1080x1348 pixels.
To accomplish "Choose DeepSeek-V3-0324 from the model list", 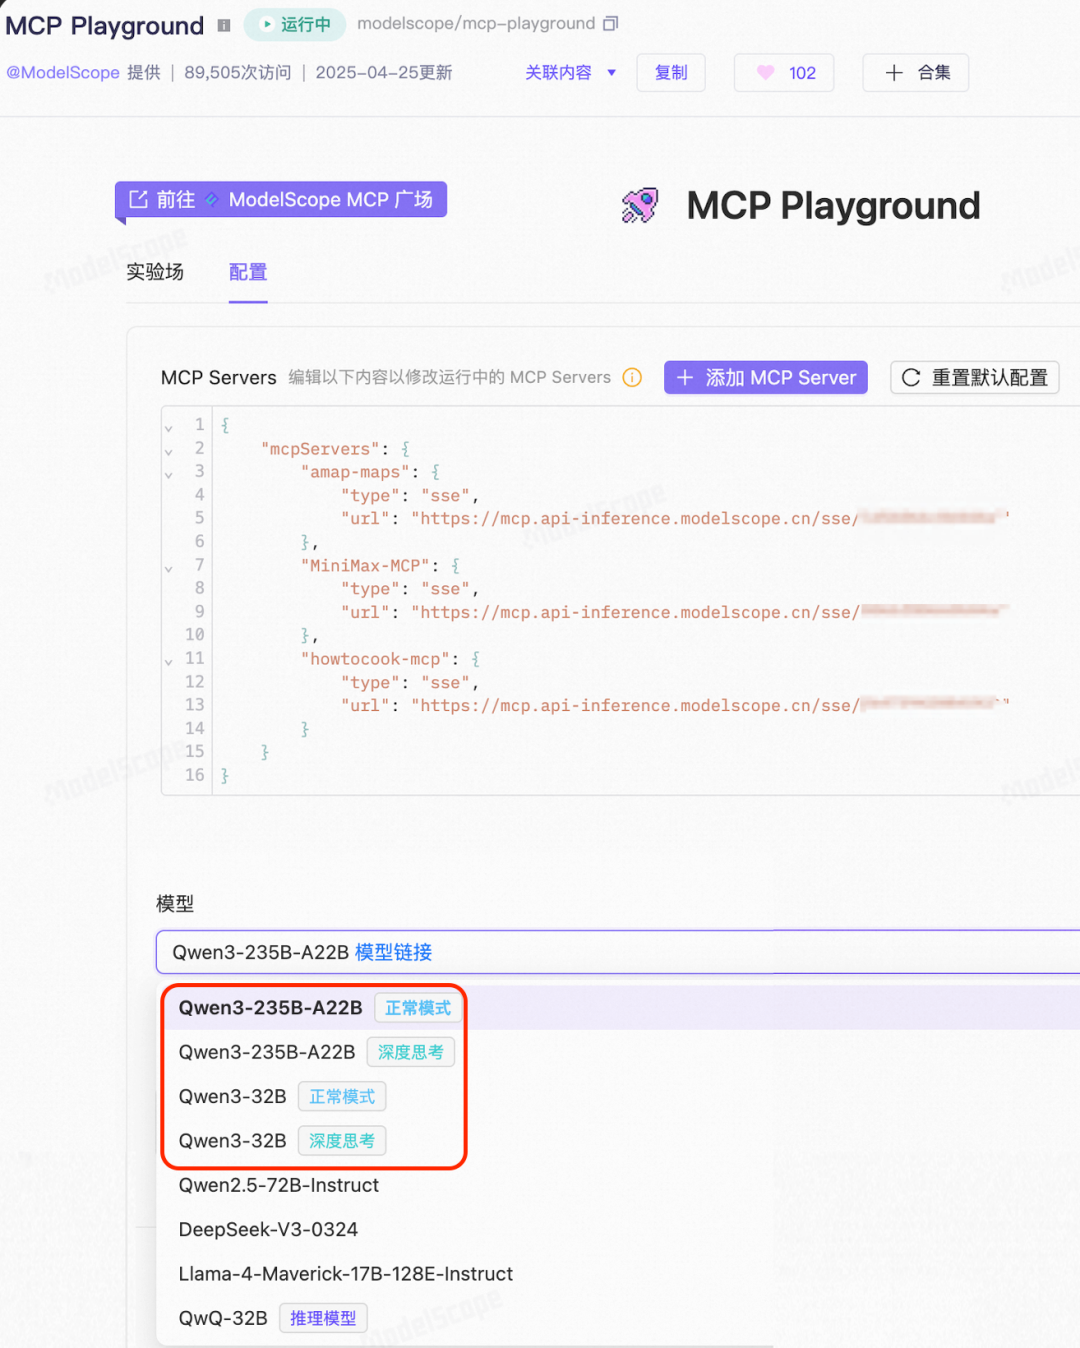I will [268, 1229].
